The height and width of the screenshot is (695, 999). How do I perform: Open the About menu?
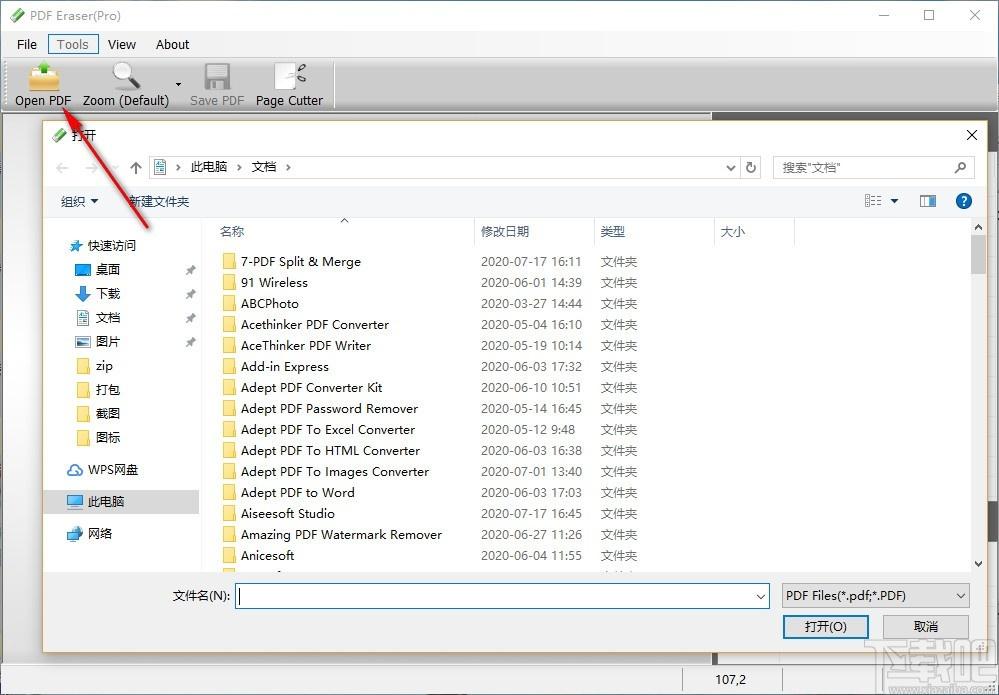(x=173, y=45)
